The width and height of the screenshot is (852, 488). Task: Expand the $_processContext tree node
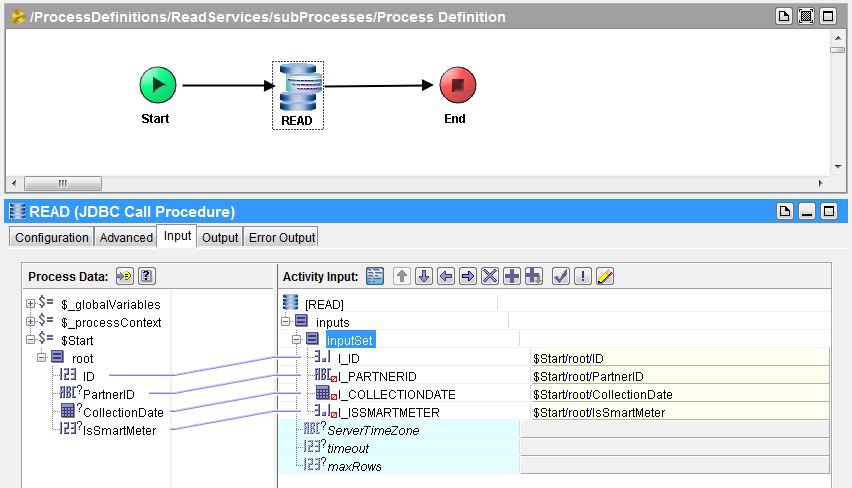point(31,322)
